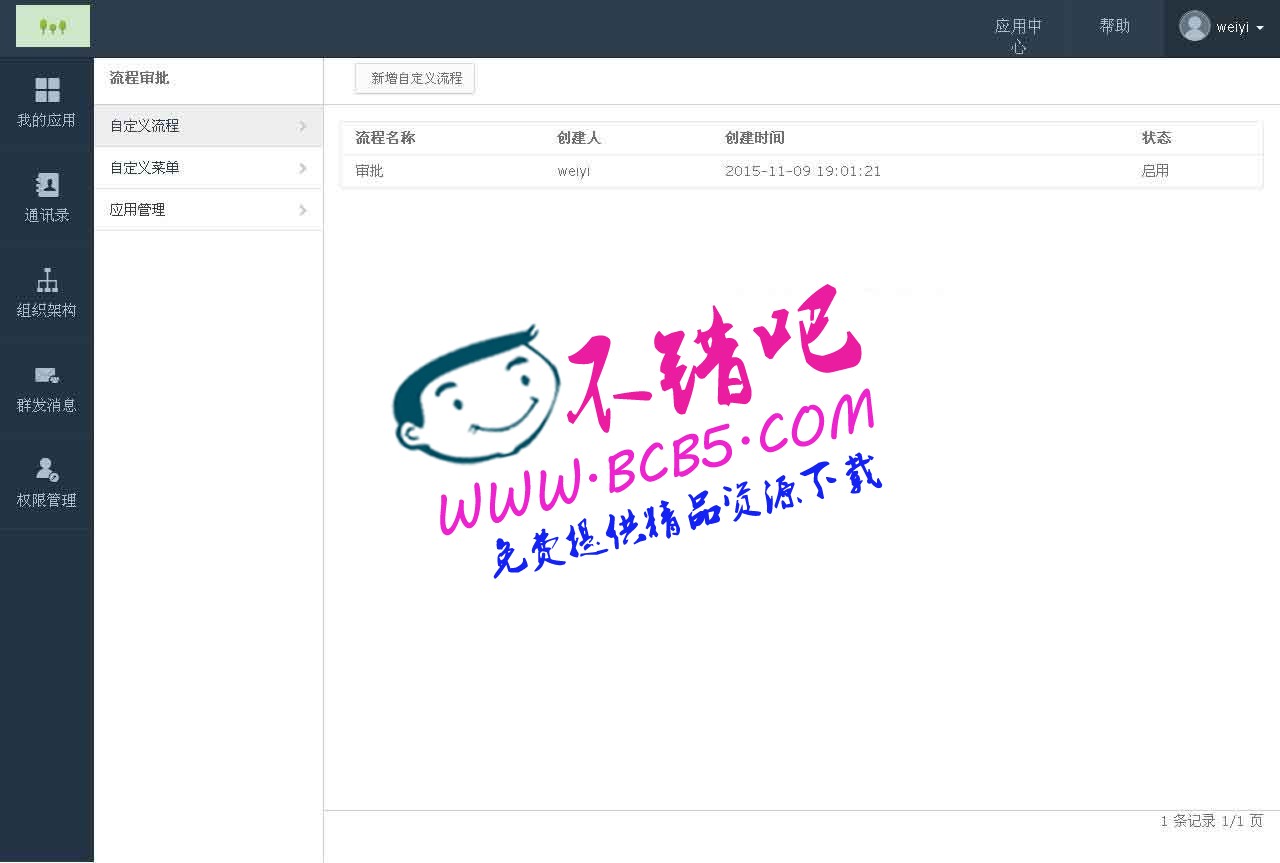
Task: Select the 应用管理 menu item
Action: [138, 210]
